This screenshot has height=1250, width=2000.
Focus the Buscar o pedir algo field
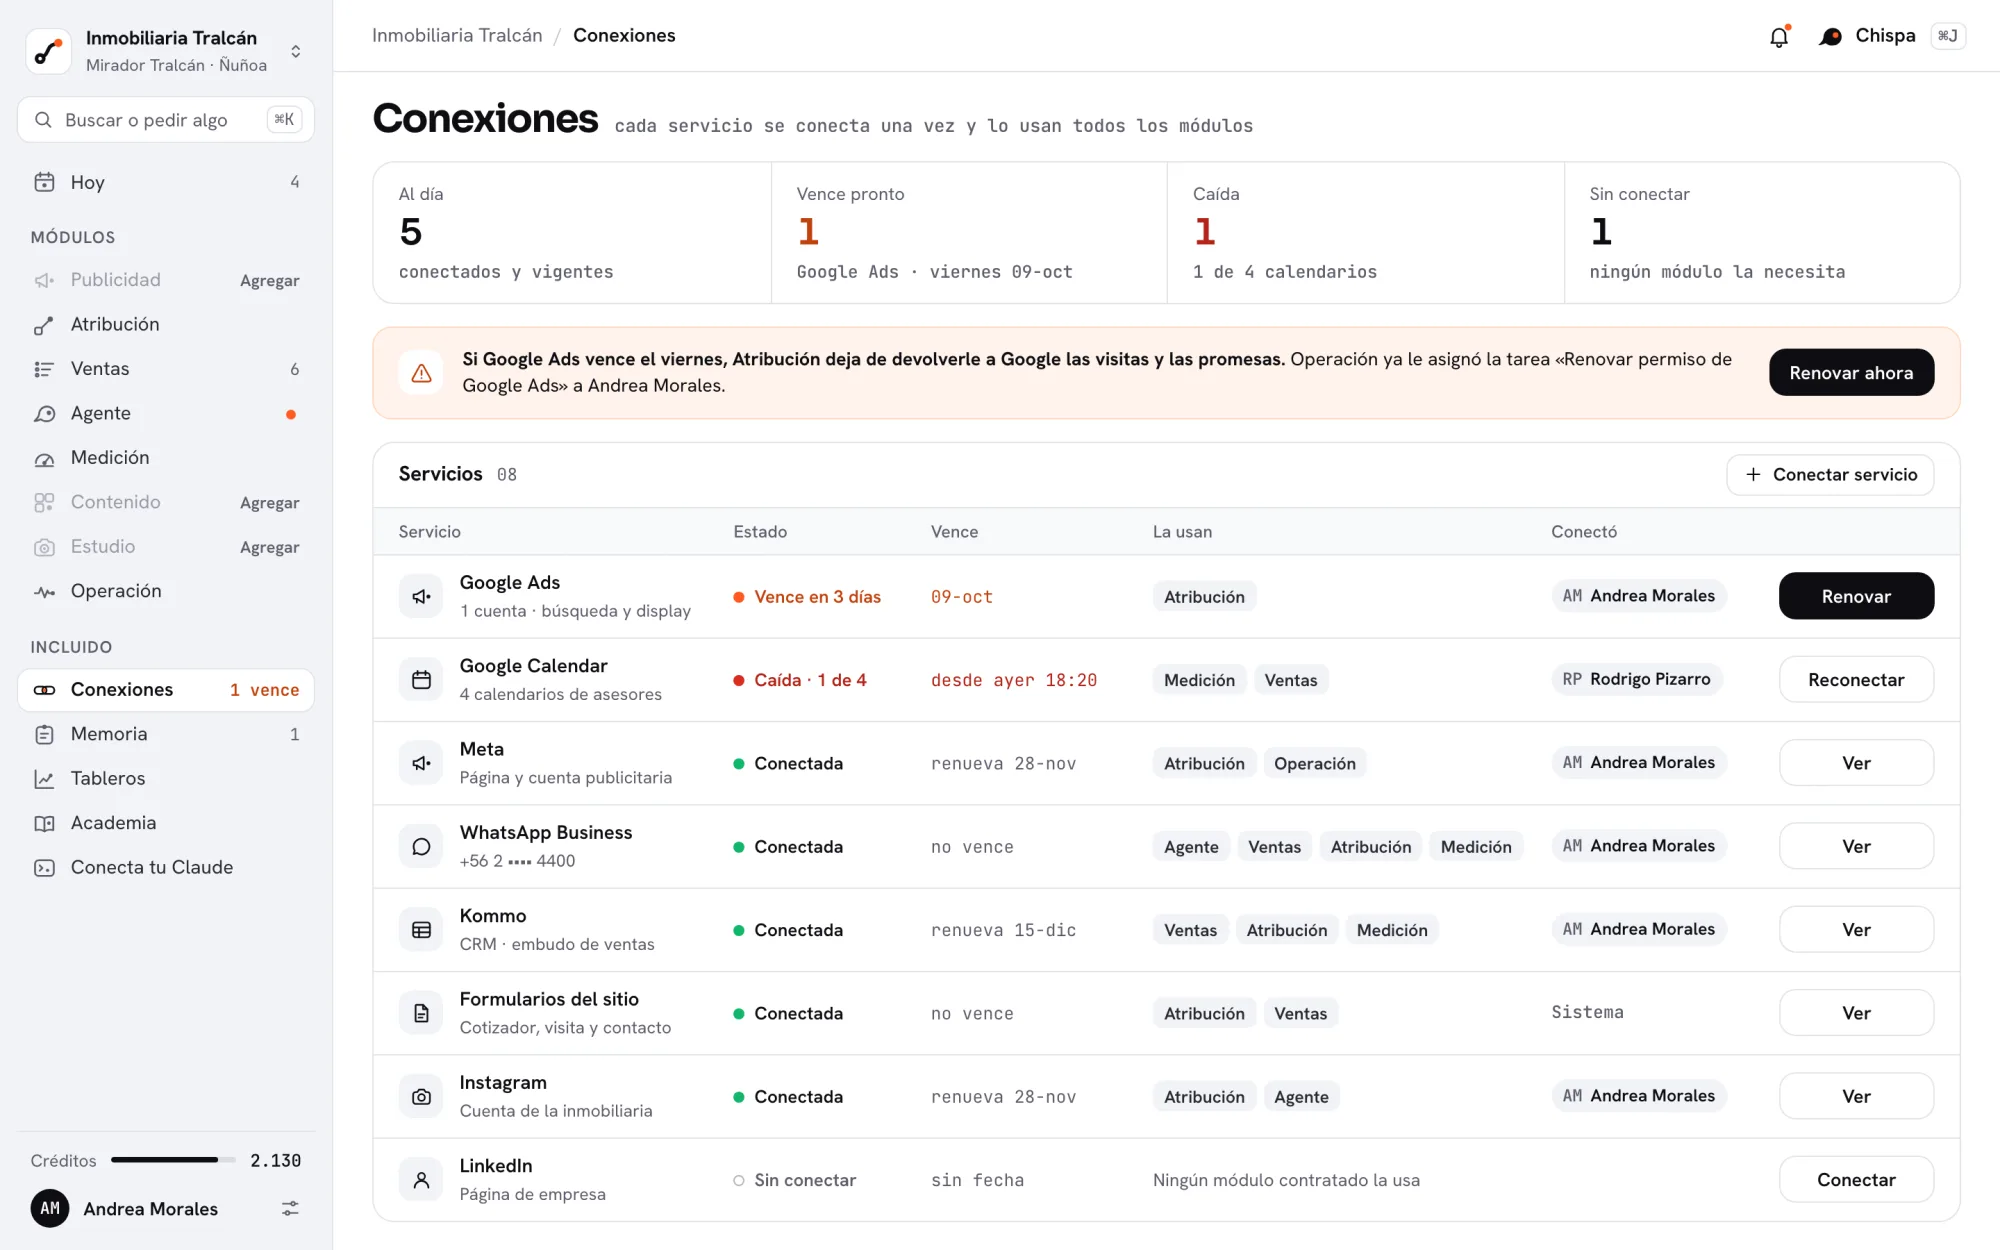coord(166,120)
